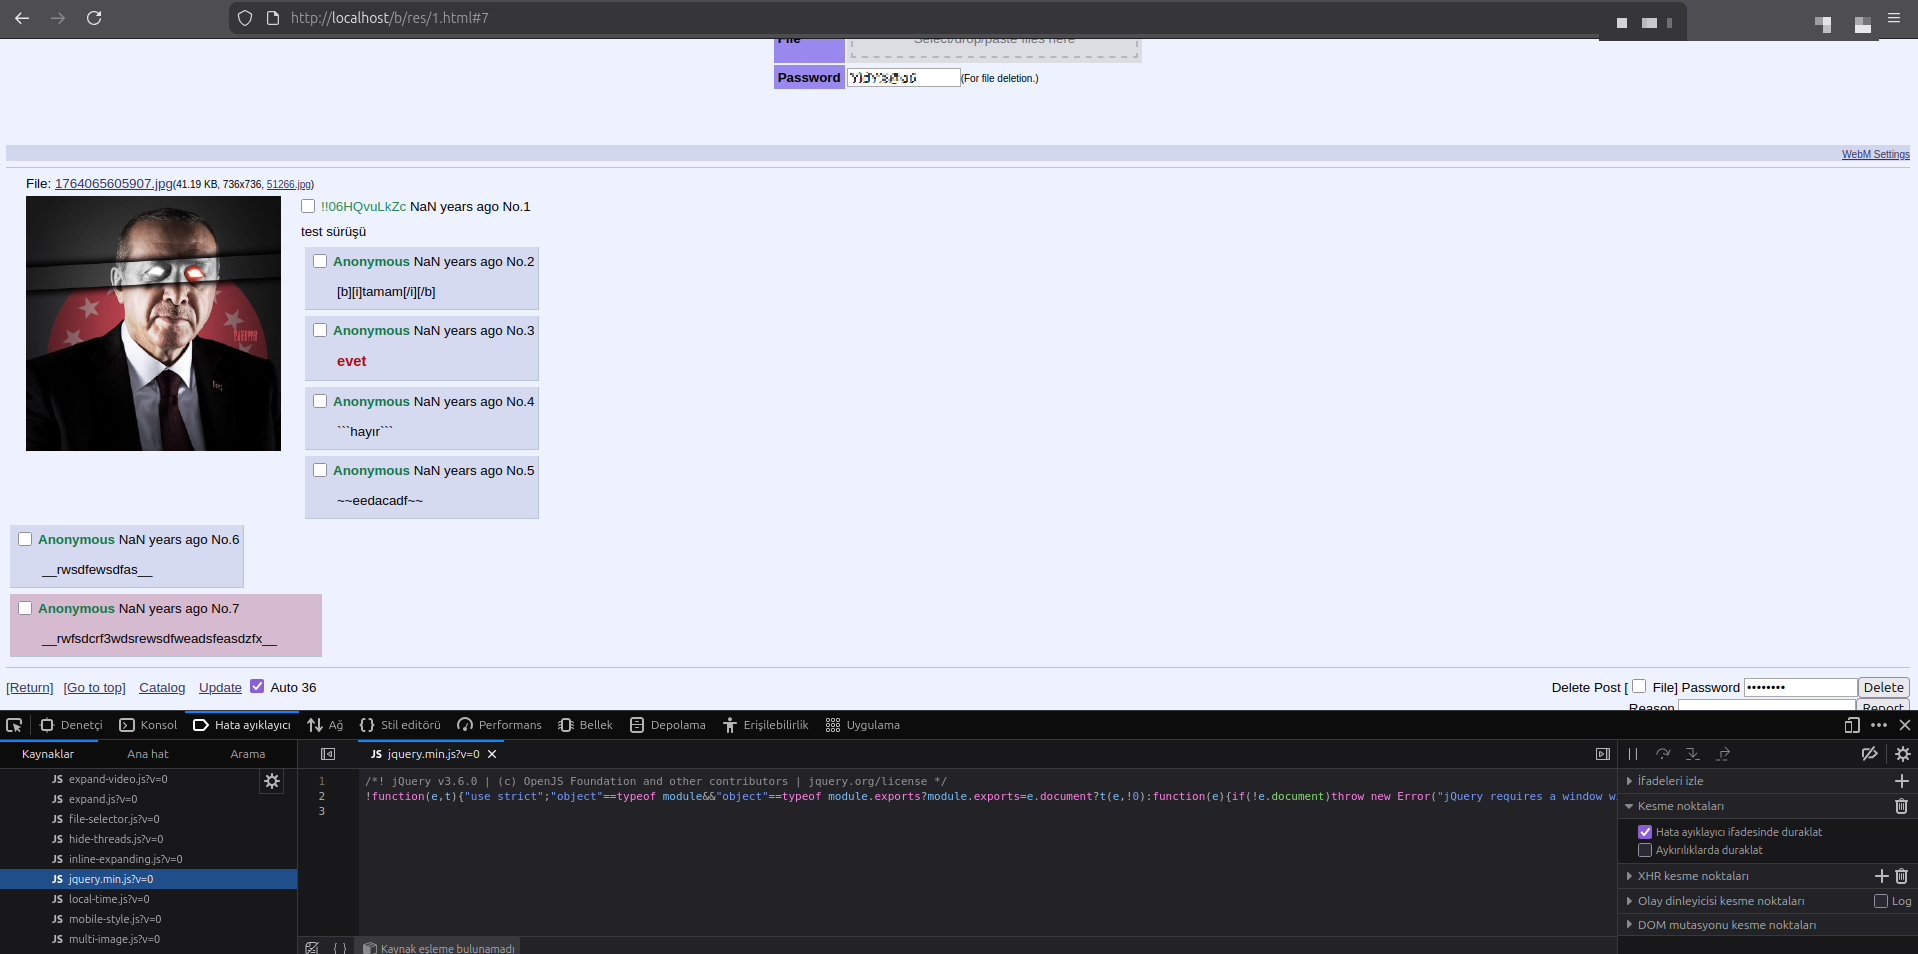Uncheck 'Hata ayıklayıcı ifadesinde duraklat'

click(1645, 832)
